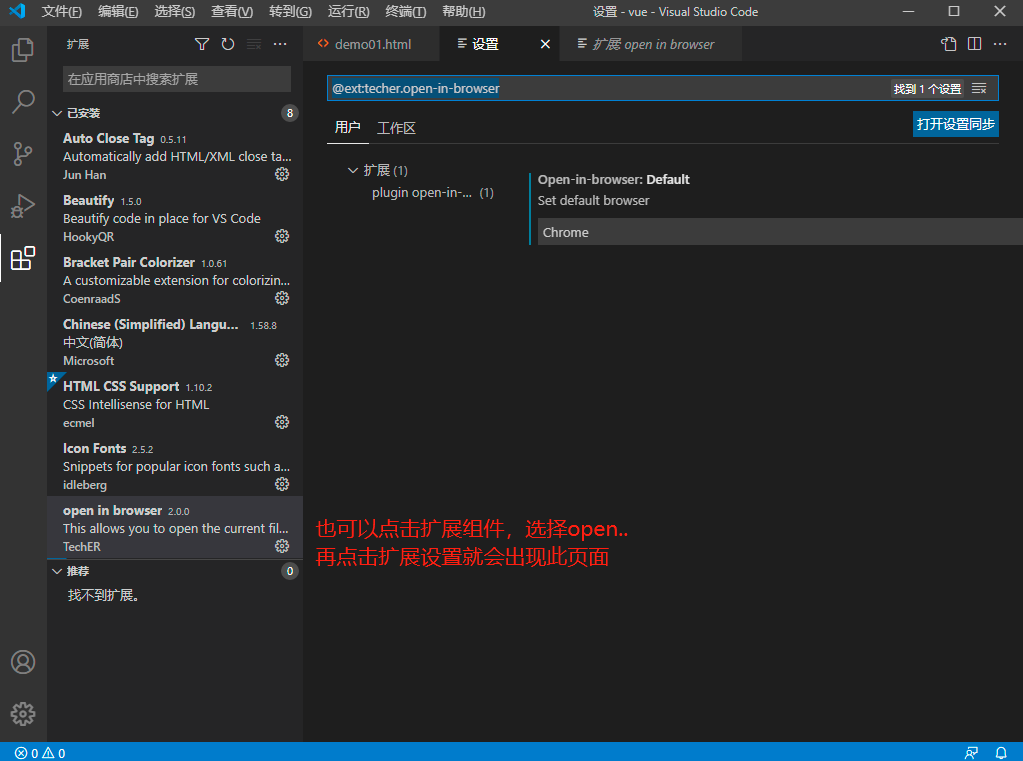Screen dimensions: 1023x761
Task: Open notifications bell in status bar
Action: coord(1001,753)
